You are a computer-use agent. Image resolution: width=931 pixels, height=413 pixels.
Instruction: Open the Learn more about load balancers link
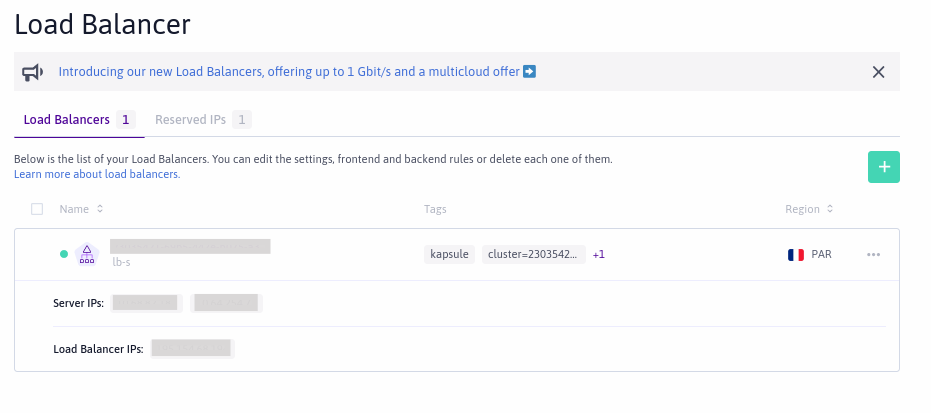point(97,174)
